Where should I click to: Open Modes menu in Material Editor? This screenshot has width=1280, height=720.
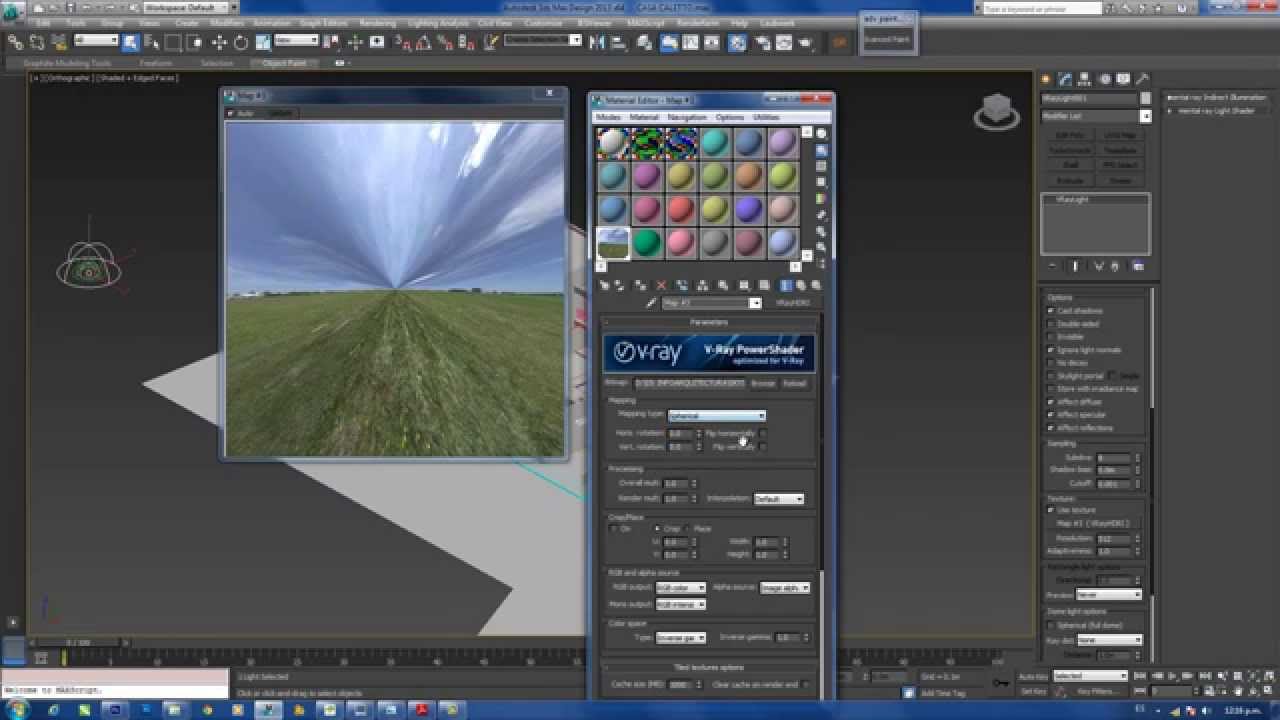[x=608, y=117]
